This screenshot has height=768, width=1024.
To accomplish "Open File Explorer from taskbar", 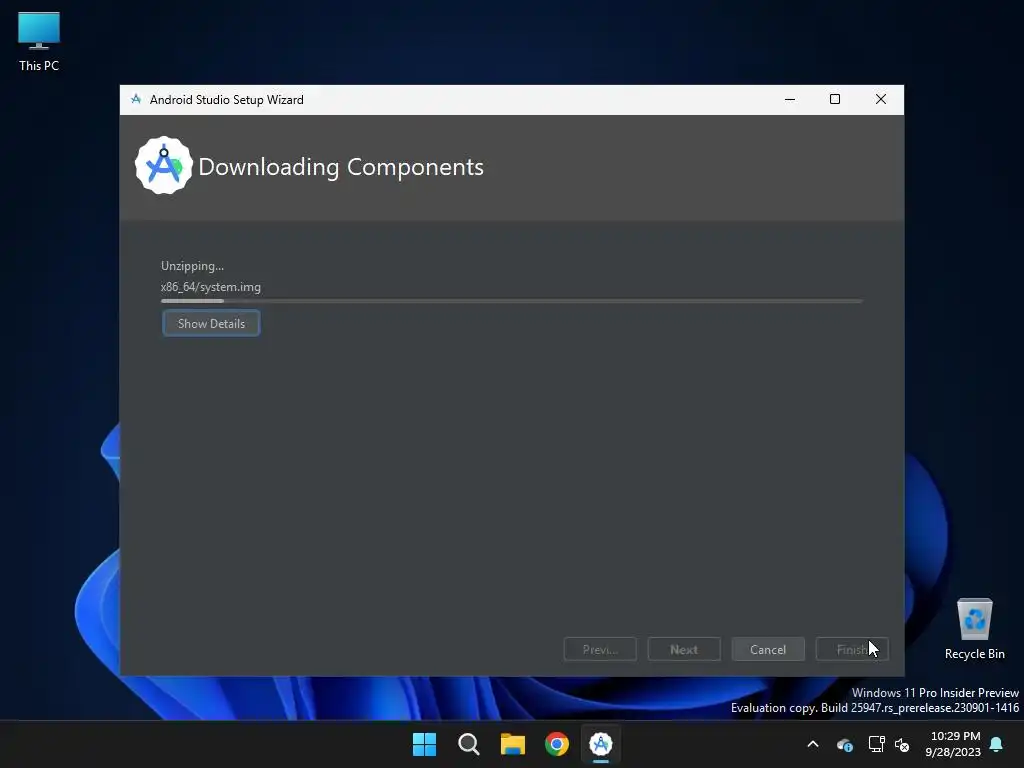I will (x=513, y=744).
